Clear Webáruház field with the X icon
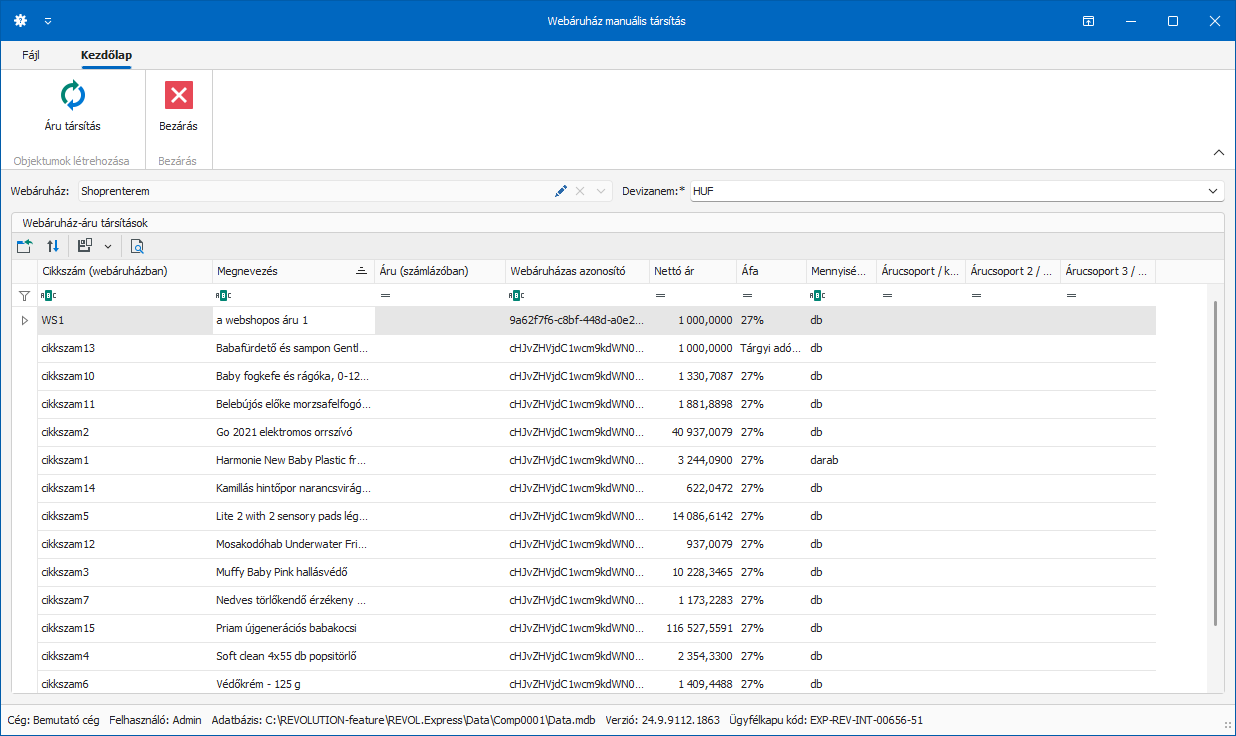1236x736 pixels. 580,191
